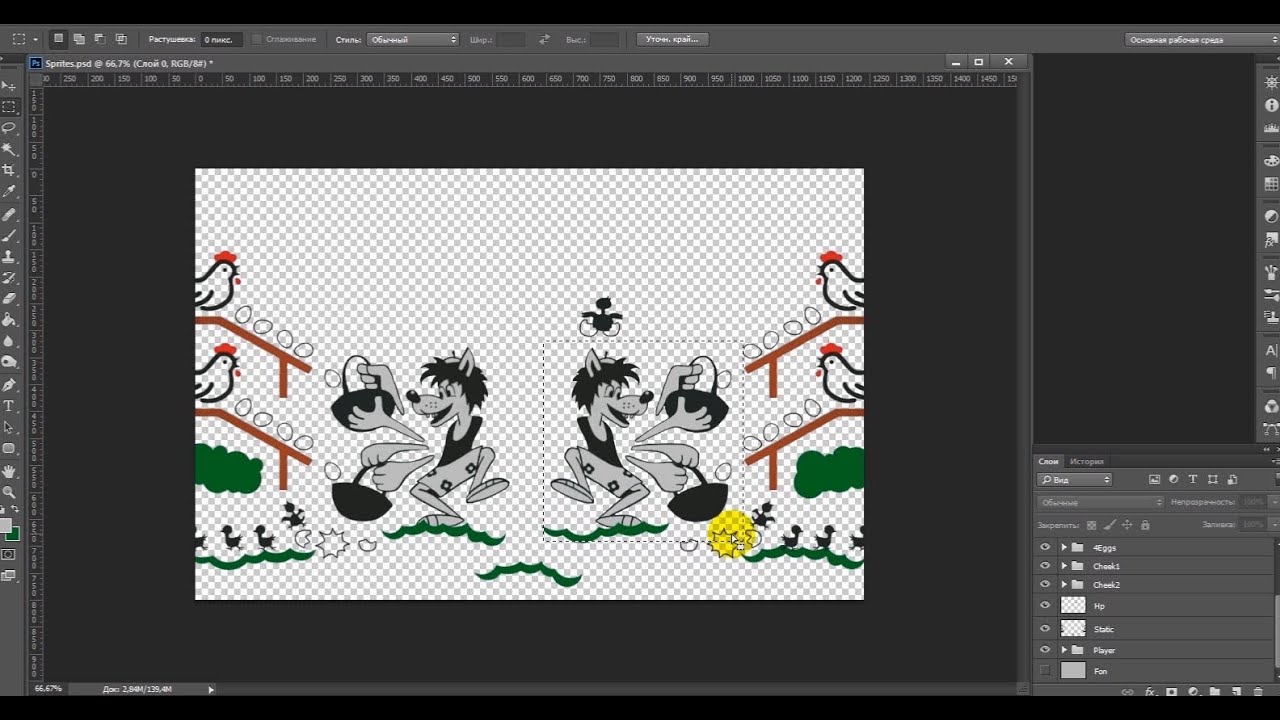Filter layers by adjustment type icon
The height and width of the screenshot is (720, 1280).
tap(1174, 480)
